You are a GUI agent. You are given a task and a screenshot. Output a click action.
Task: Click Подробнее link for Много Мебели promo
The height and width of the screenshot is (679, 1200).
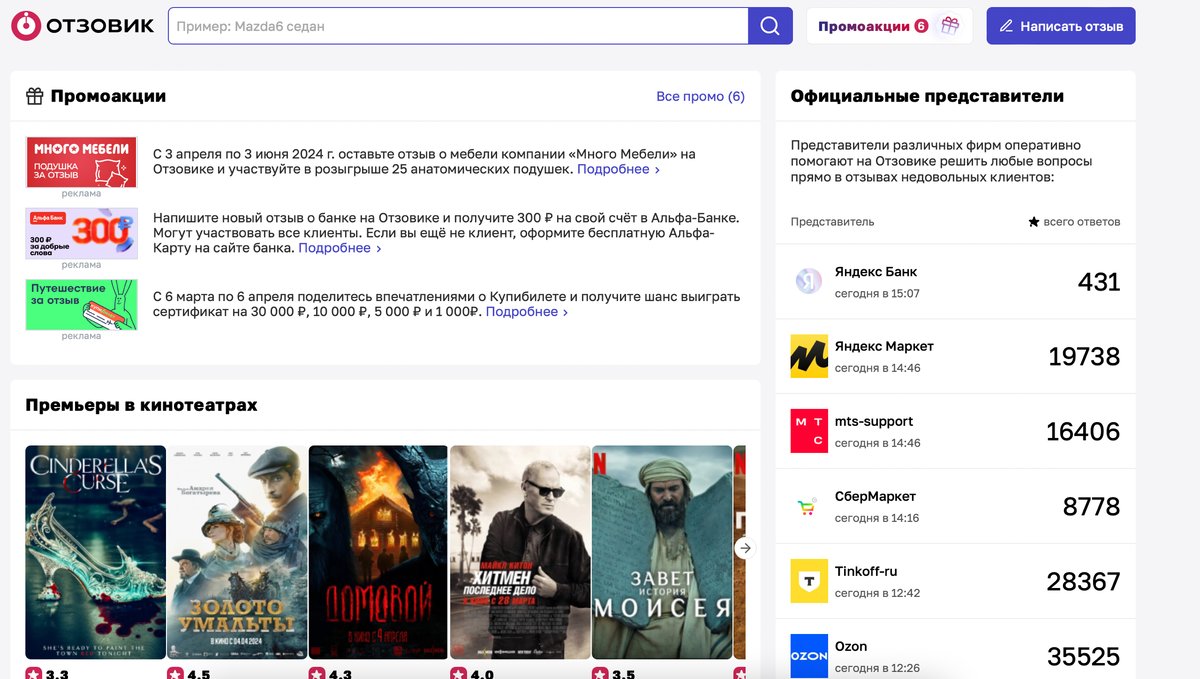[618, 170]
